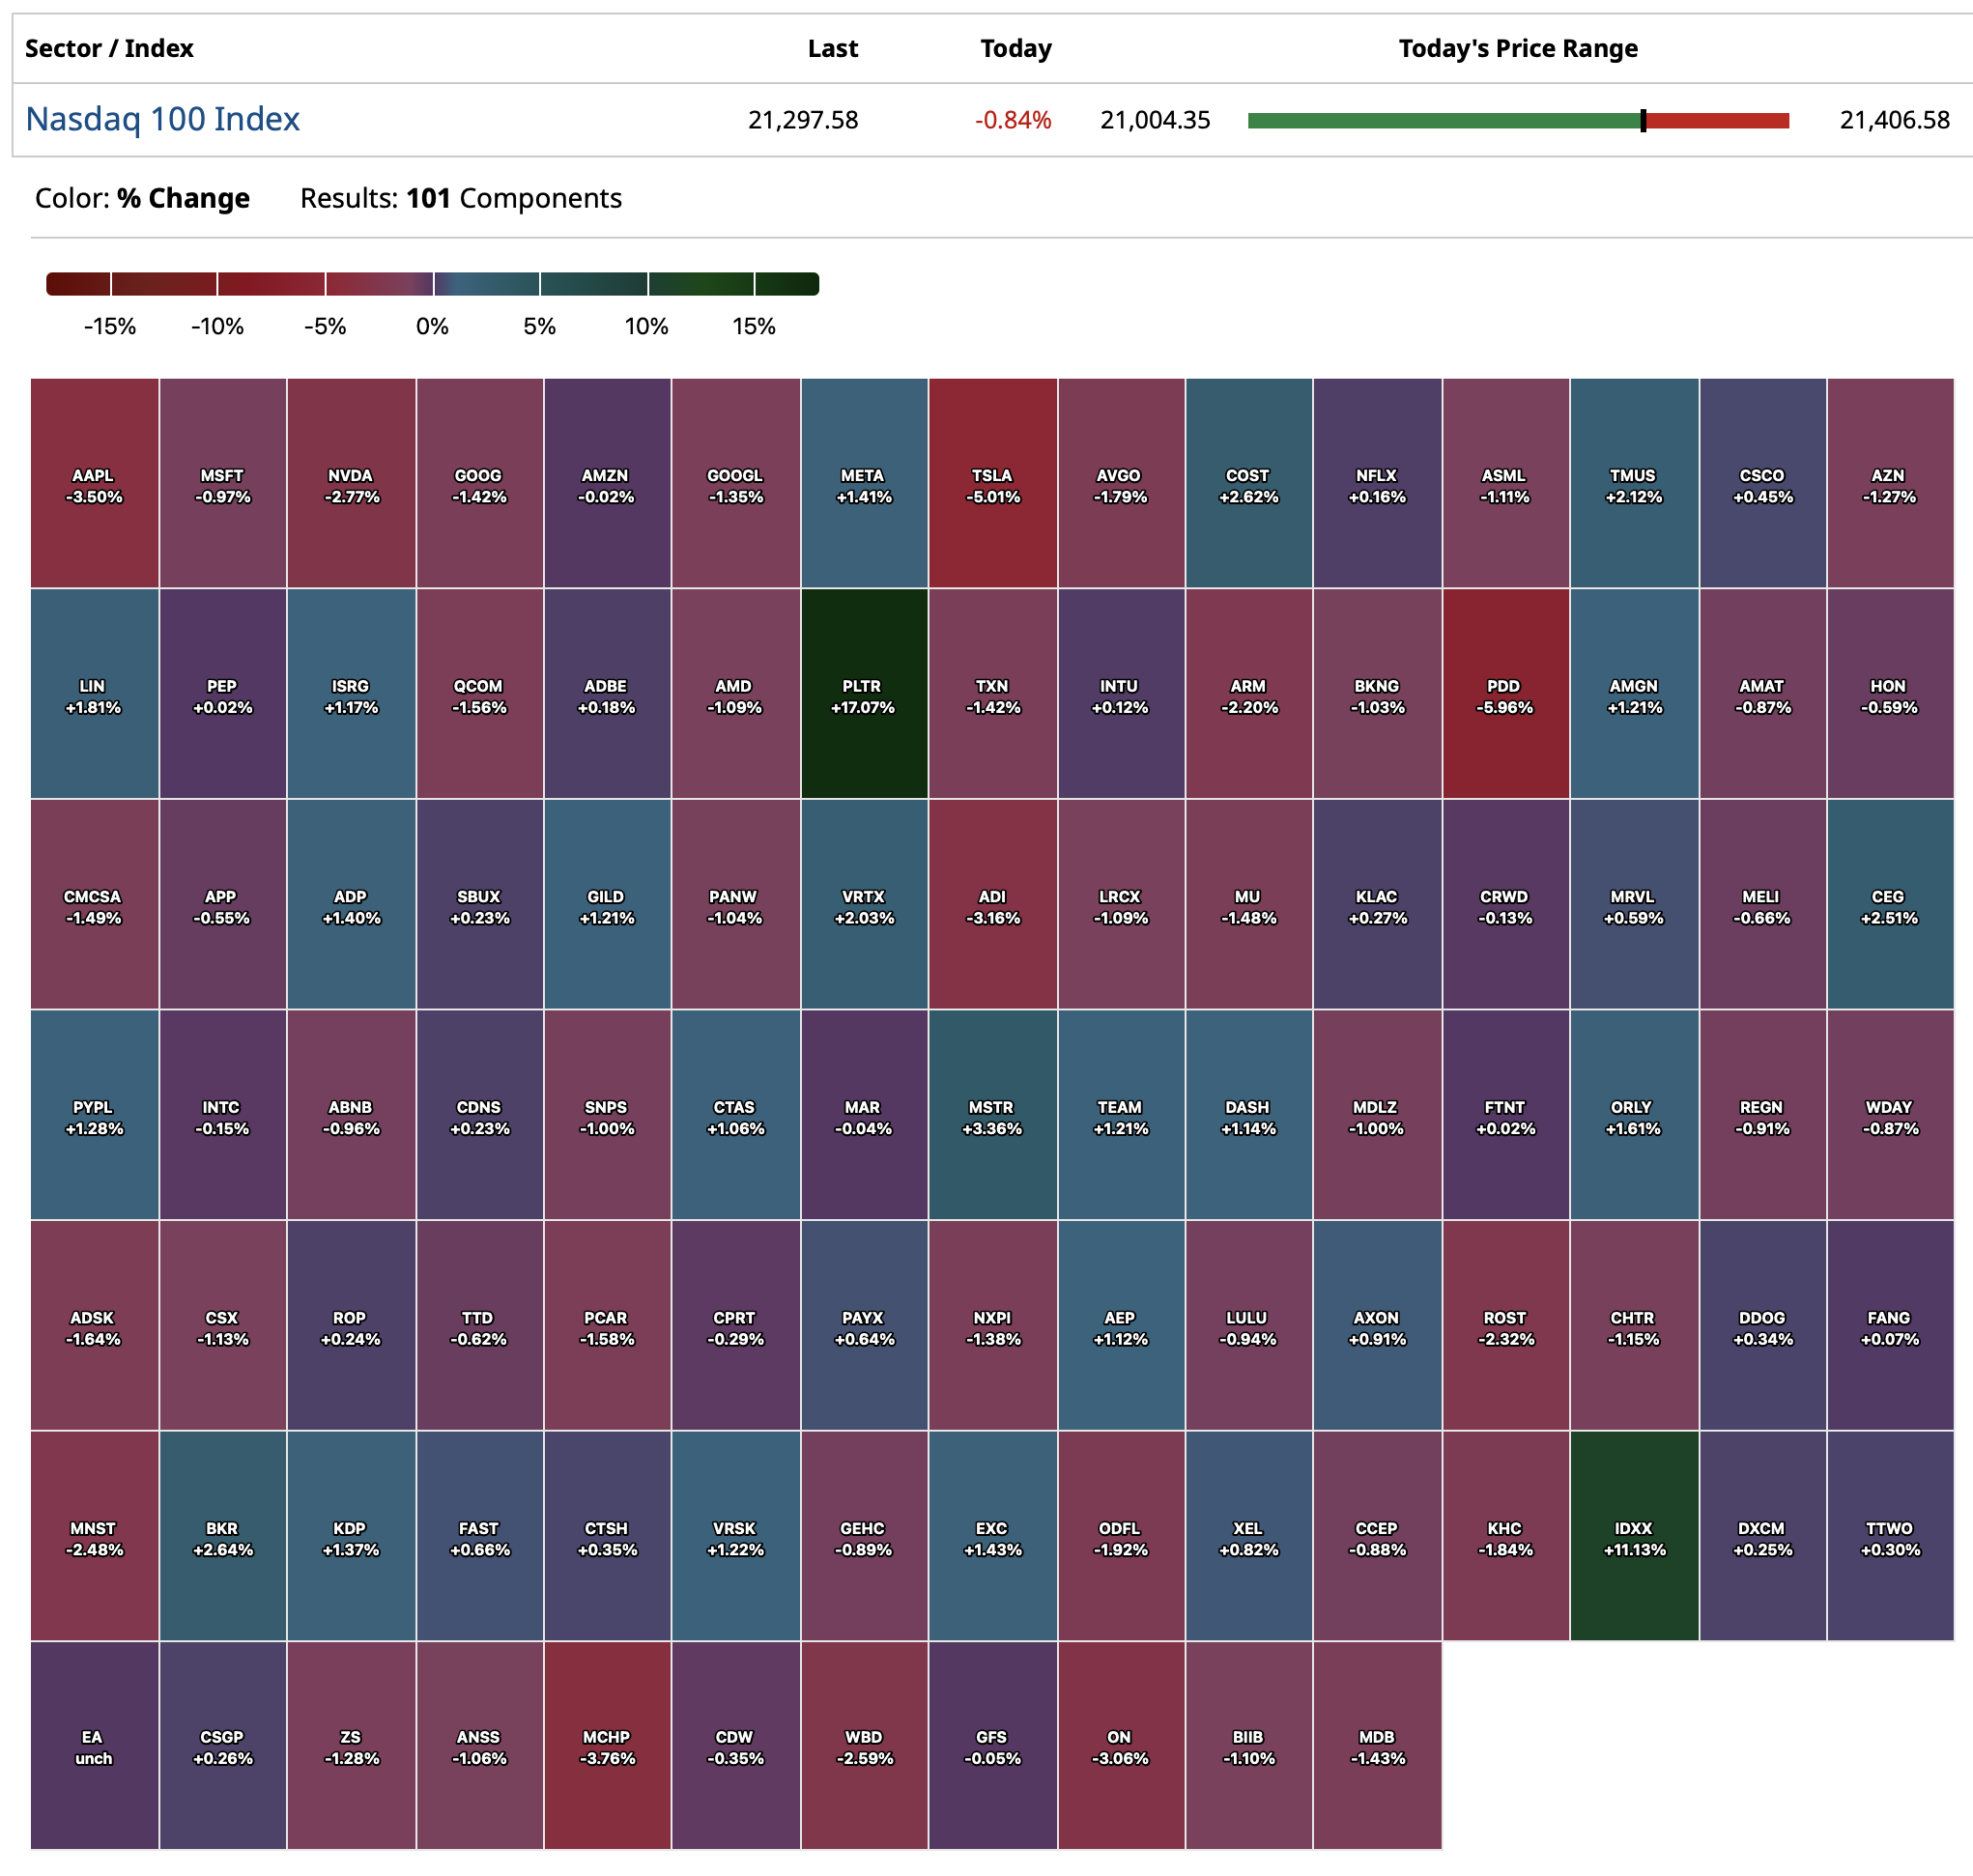Click the darkest red legend swatch
The image size is (1973, 1876).
tap(78, 284)
